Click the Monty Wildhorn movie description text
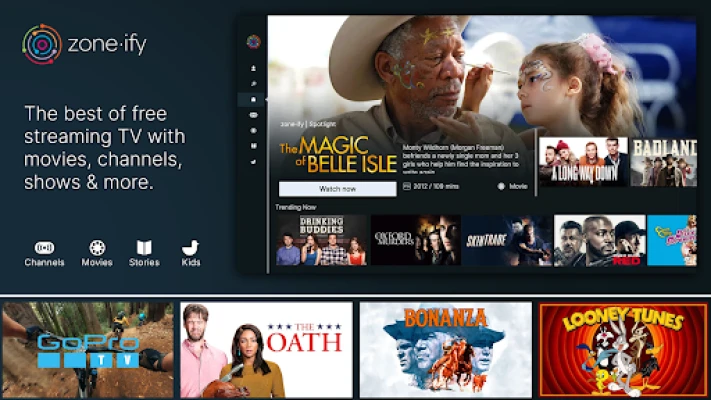The image size is (711, 400). point(461,160)
